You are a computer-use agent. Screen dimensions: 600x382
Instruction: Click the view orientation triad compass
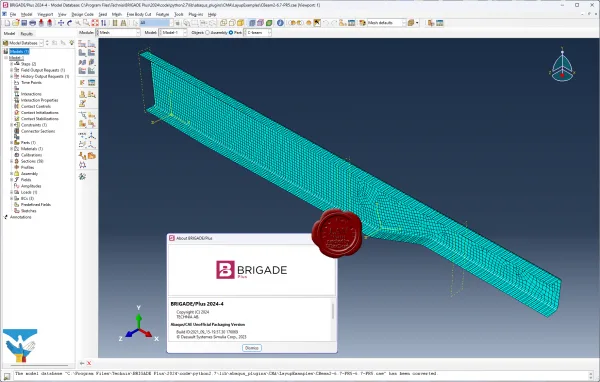point(562,65)
